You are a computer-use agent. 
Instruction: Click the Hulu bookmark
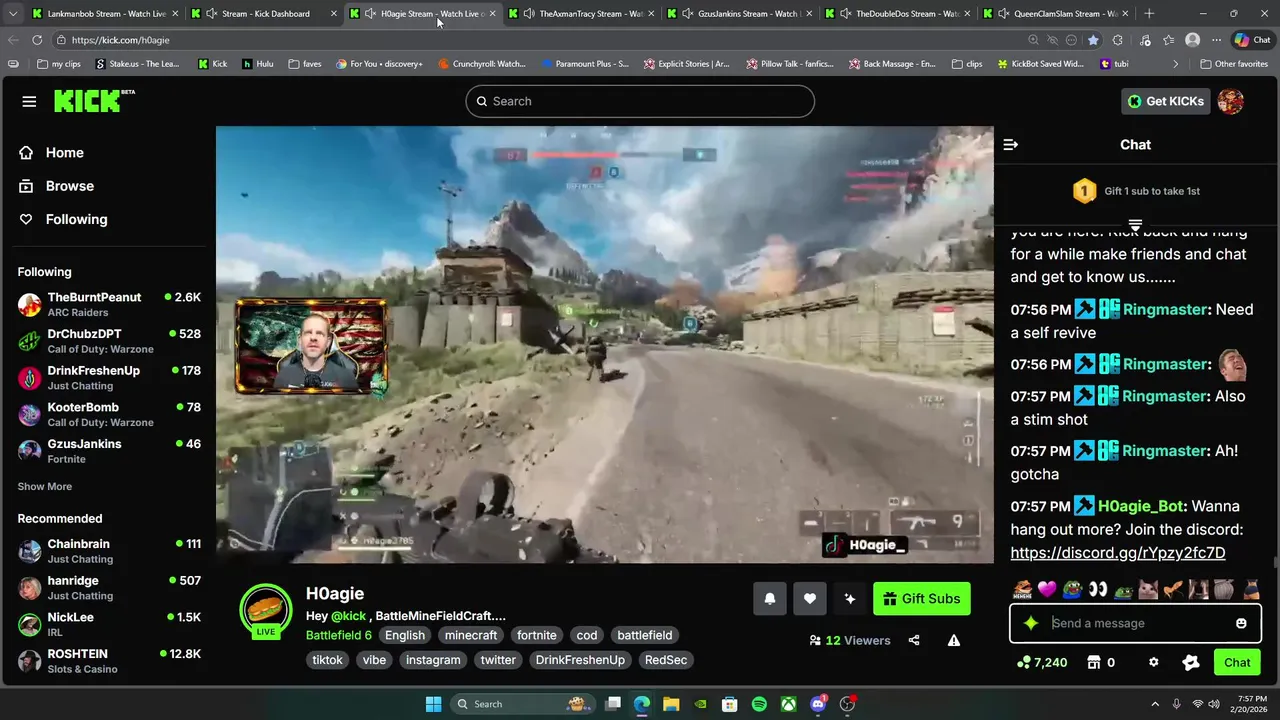(x=257, y=64)
